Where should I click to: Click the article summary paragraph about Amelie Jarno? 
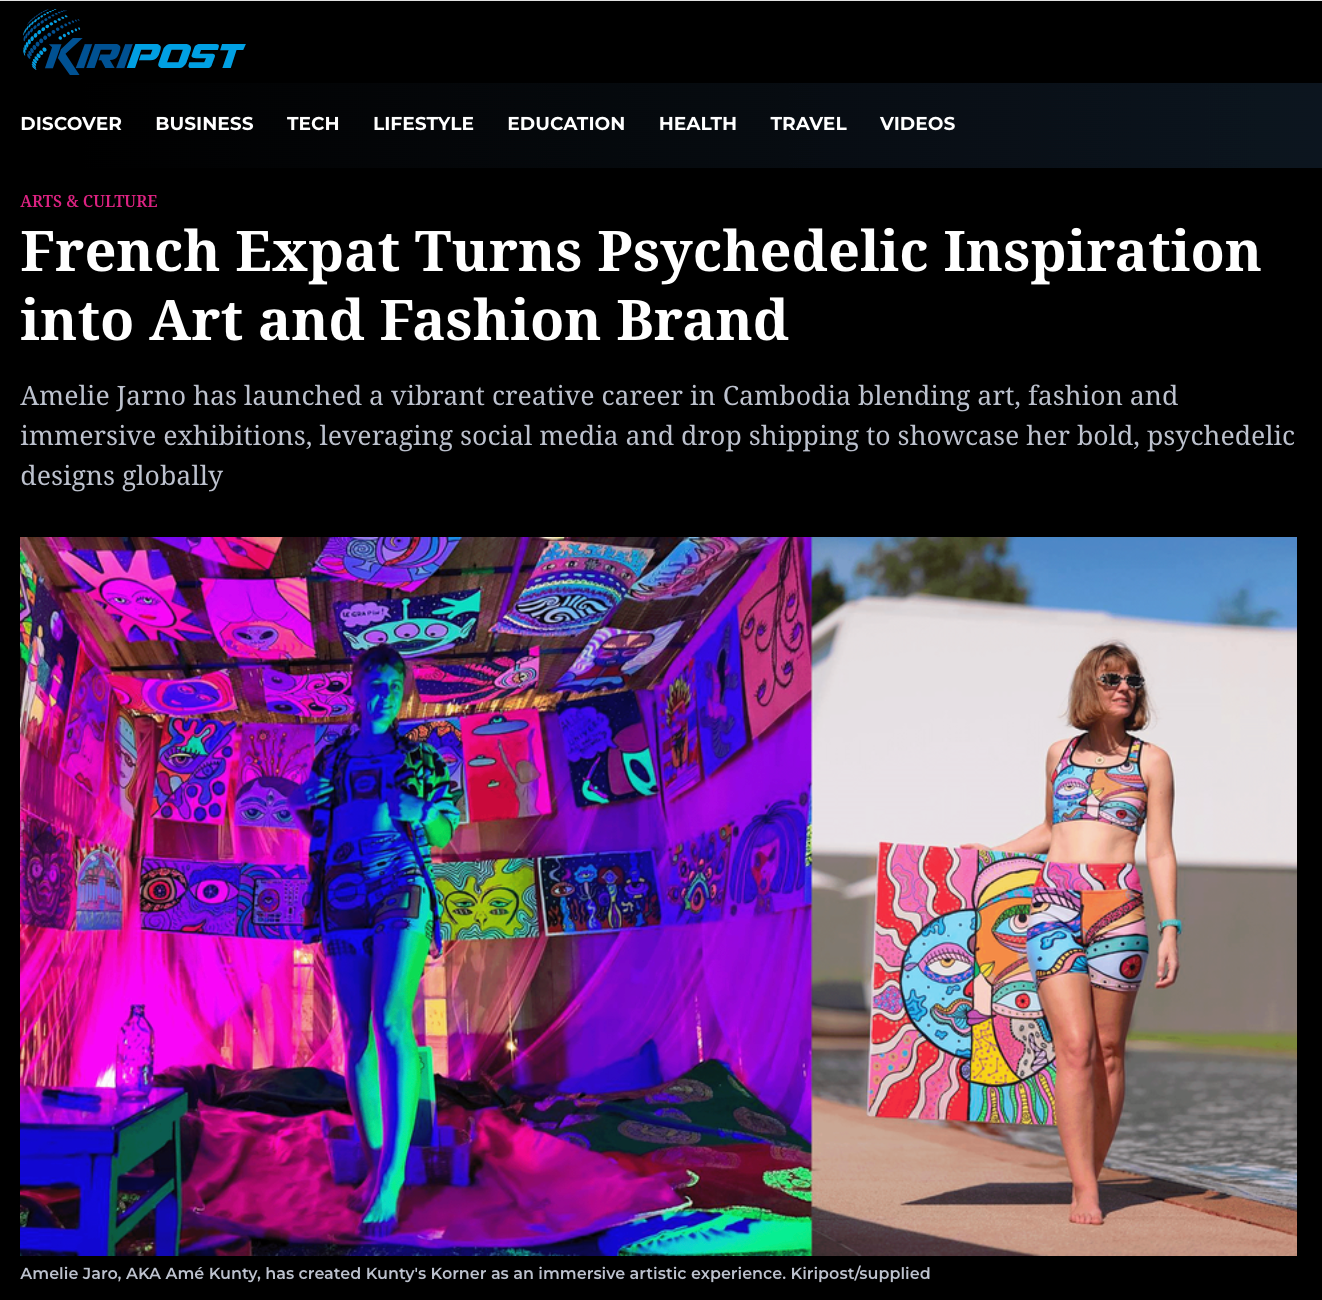(658, 436)
